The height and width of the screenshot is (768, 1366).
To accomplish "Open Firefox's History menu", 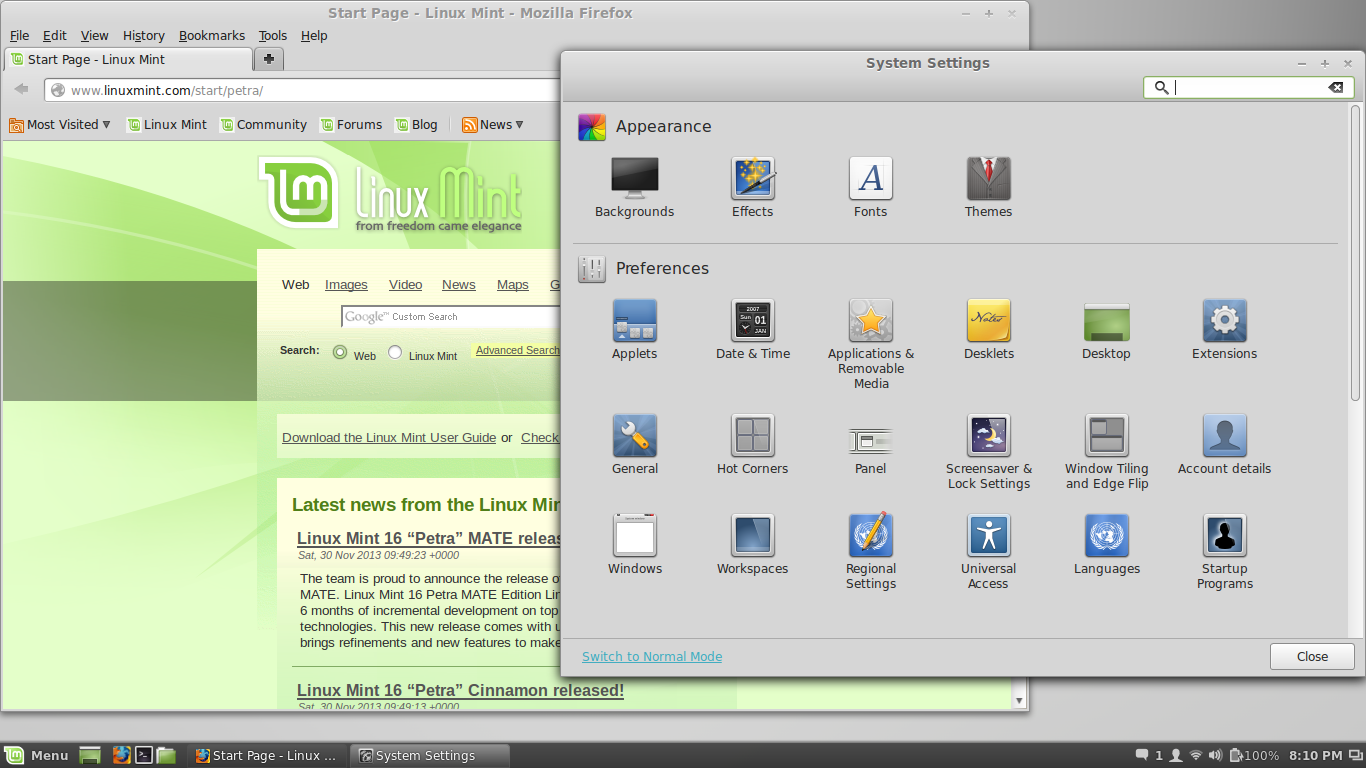I will coord(143,36).
